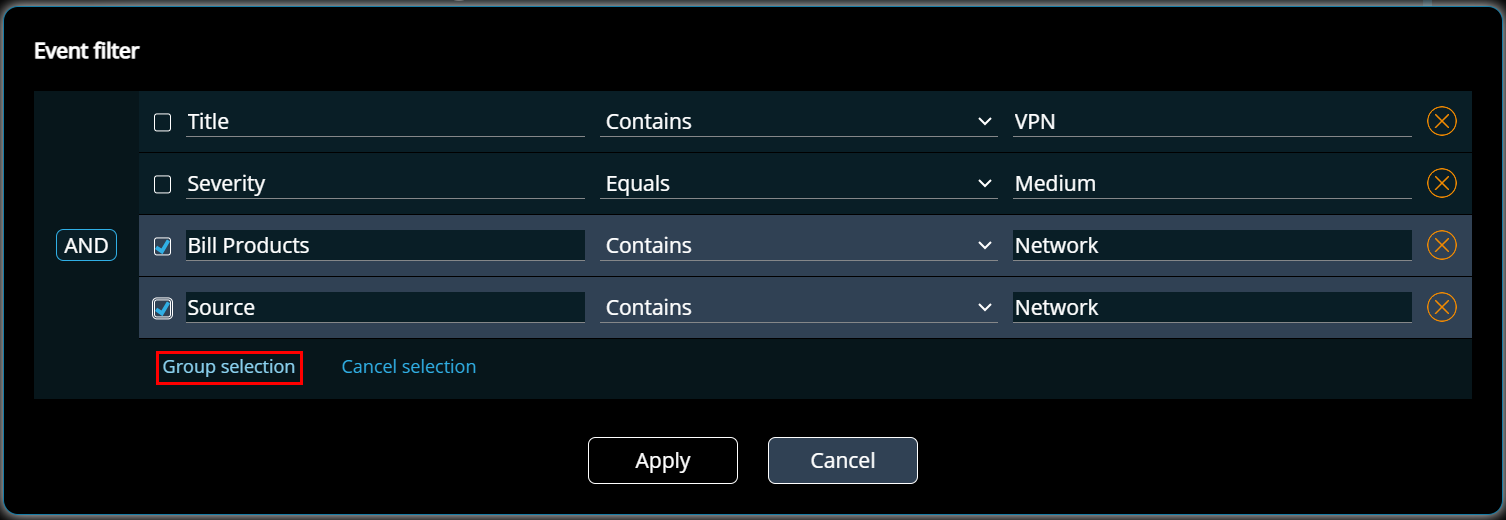This screenshot has width=1506, height=520.
Task: Delete the Source filter condition
Action: tap(1441, 308)
